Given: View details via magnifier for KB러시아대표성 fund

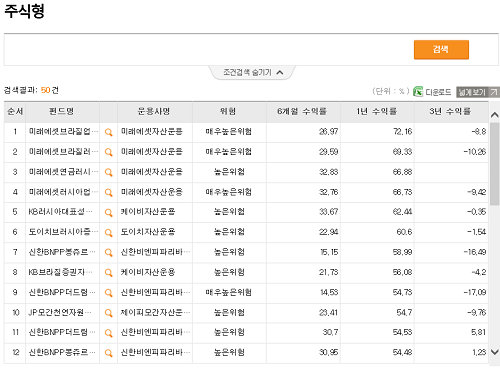Looking at the screenshot, I should coord(108,212).
